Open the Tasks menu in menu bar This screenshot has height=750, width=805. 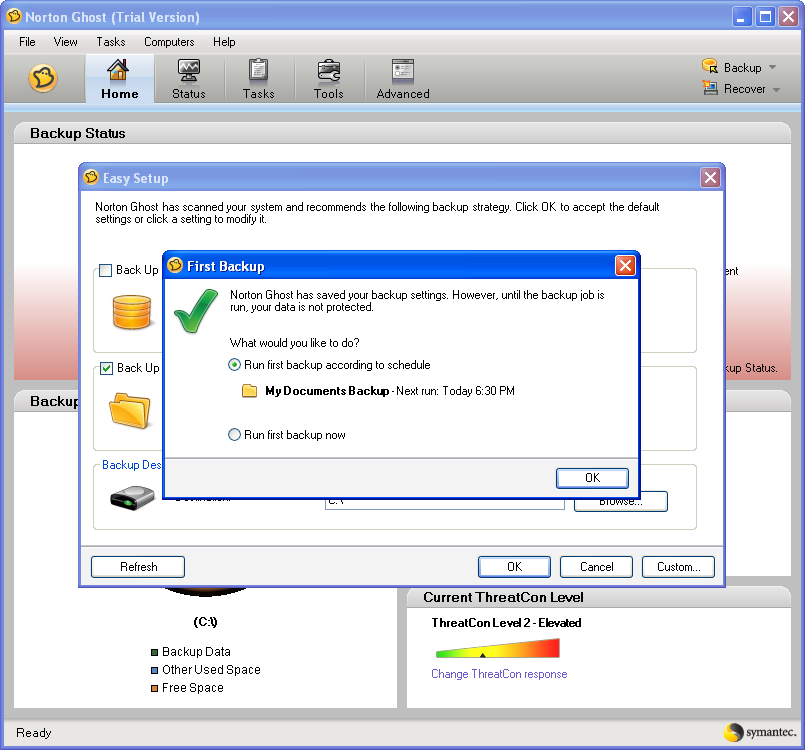click(111, 42)
